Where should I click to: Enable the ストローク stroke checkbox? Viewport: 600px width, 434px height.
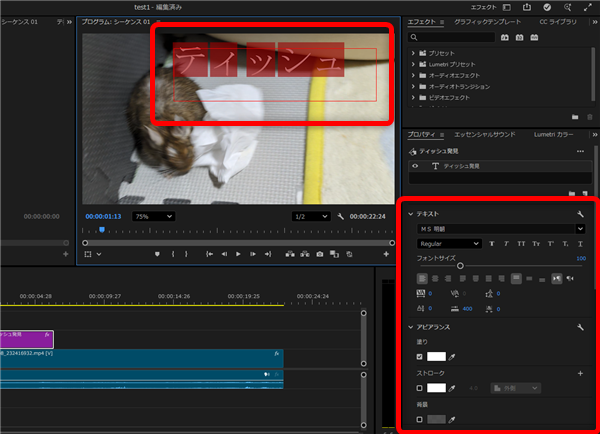coord(419,388)
